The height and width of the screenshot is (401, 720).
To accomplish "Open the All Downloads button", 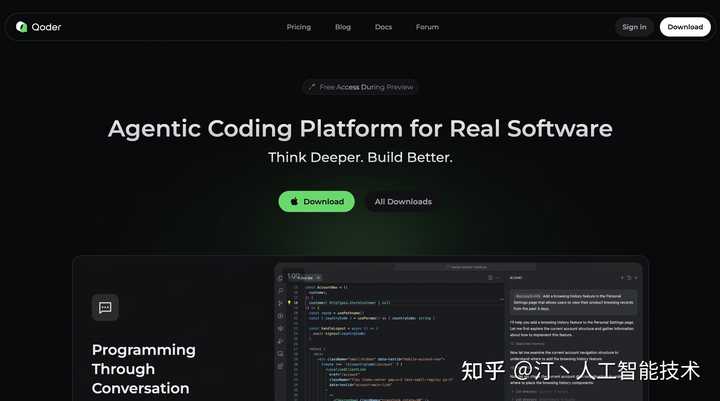I will pyautogui.click(x=403, y=201).
